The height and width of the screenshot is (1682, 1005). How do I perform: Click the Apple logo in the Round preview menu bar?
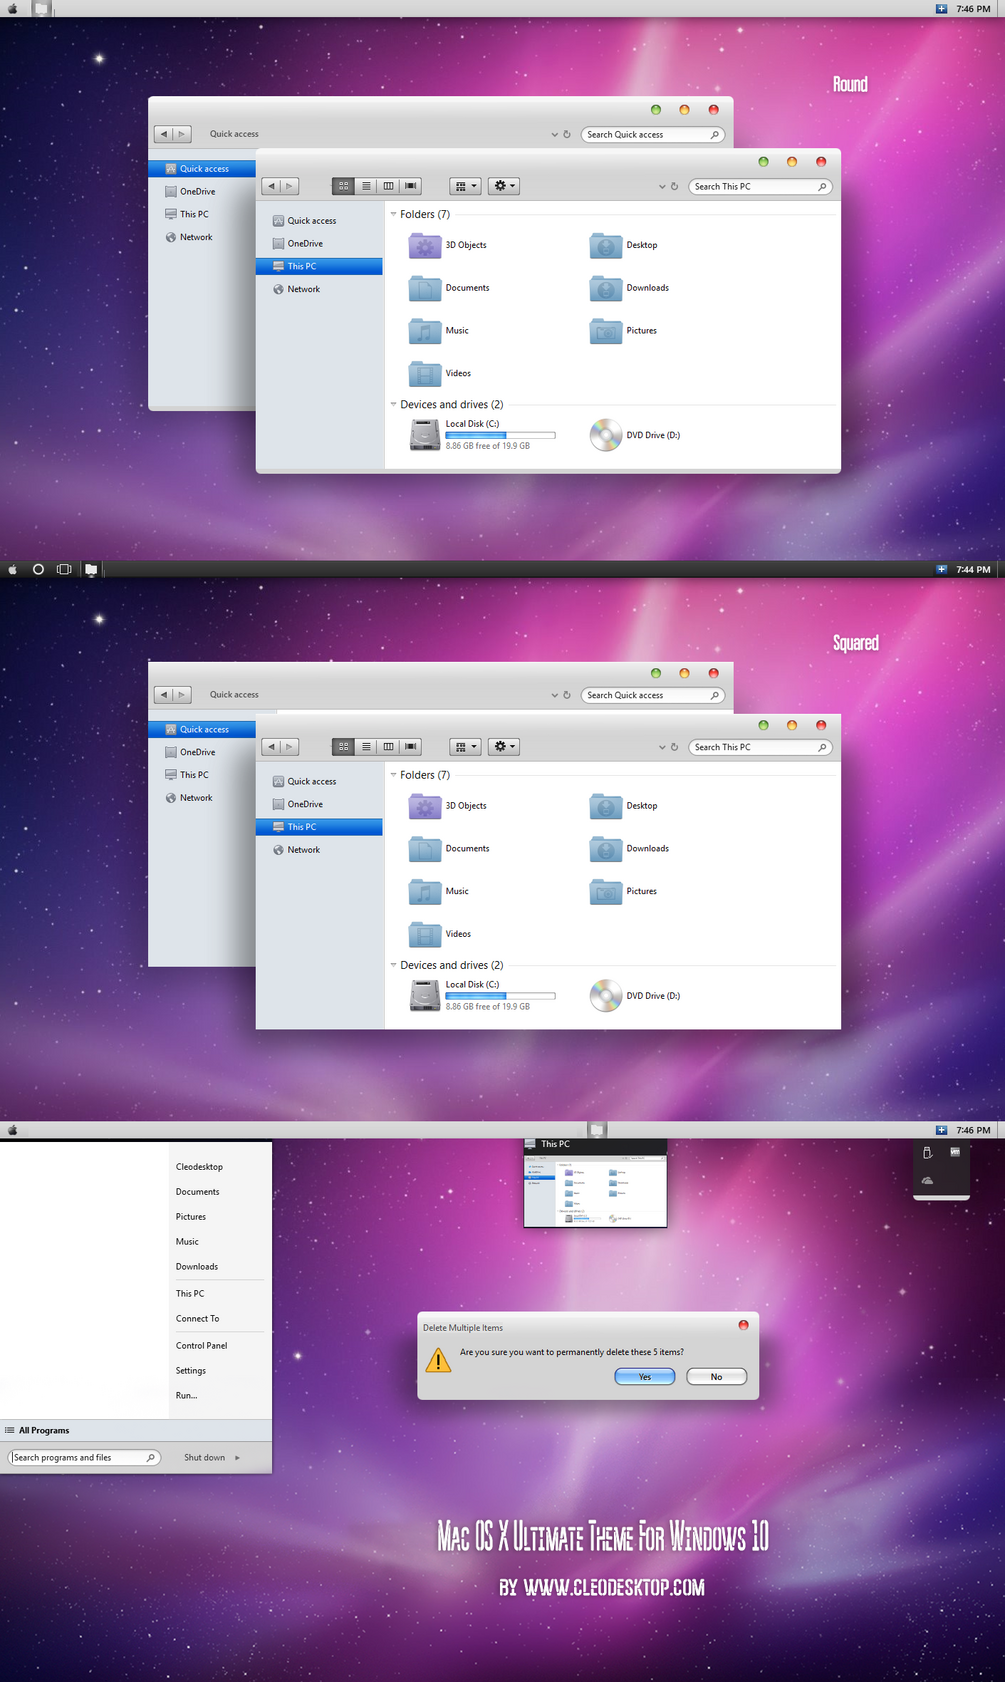coord(13,8)
